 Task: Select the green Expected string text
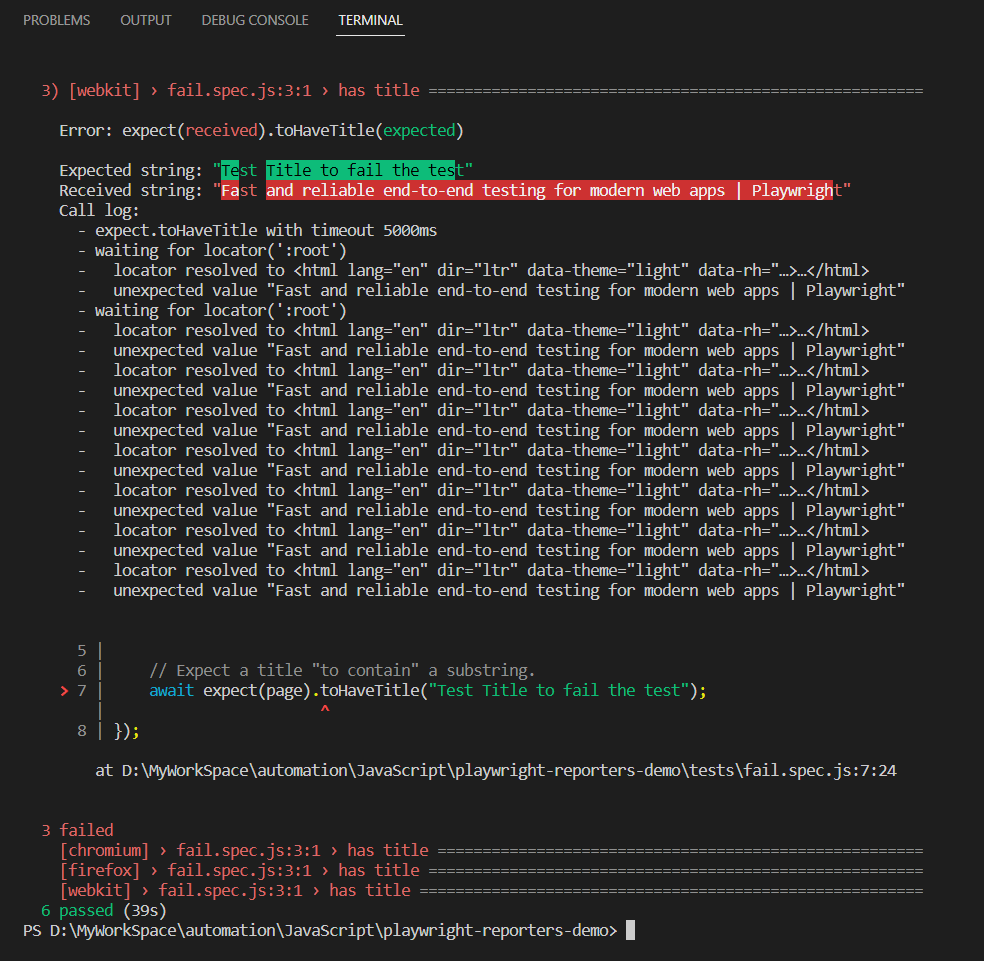tap(340, 169)
